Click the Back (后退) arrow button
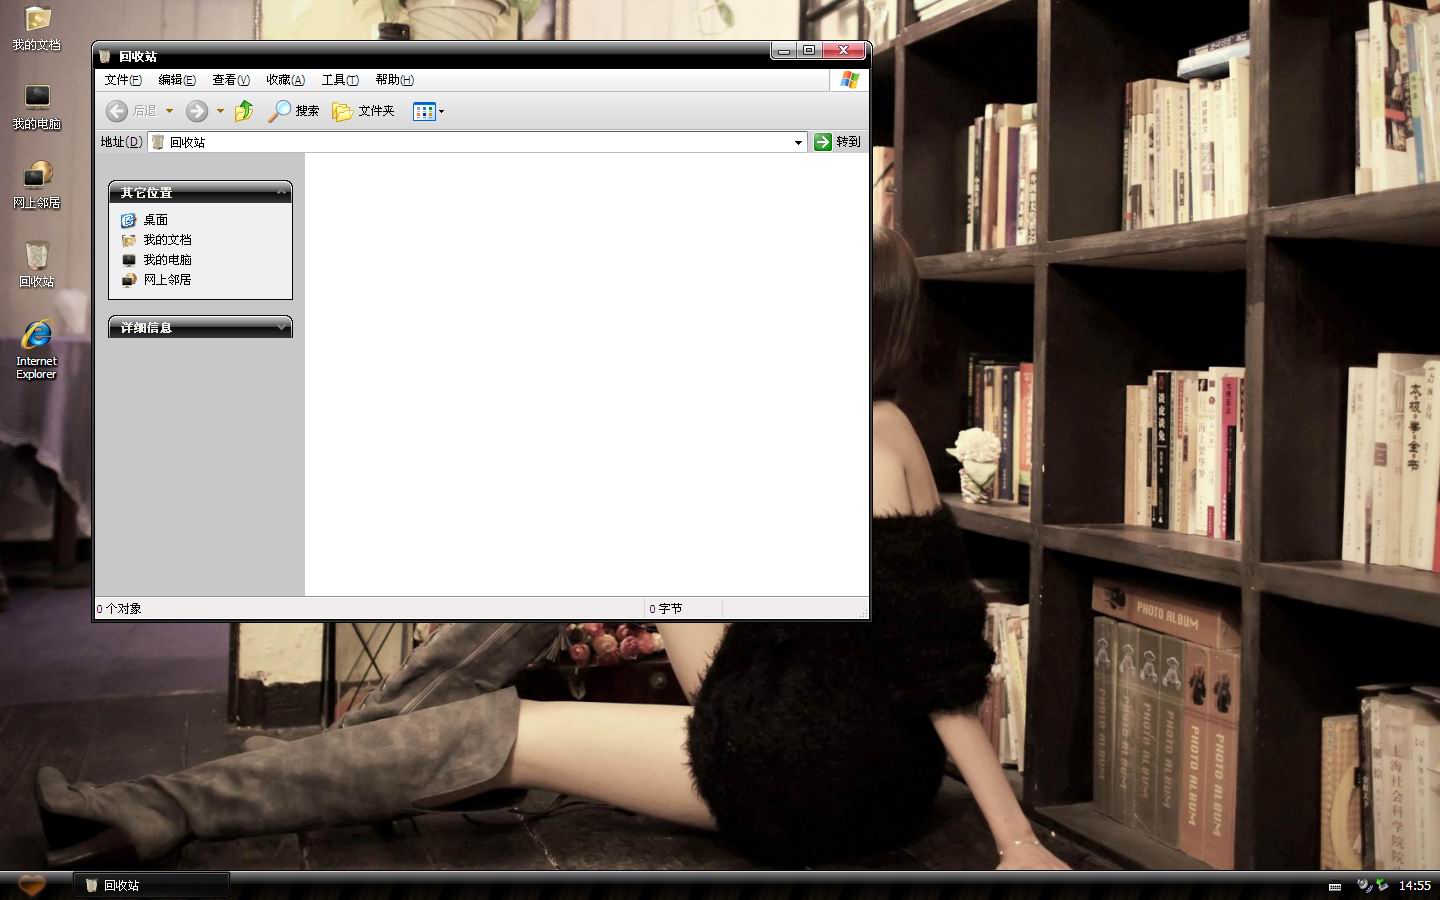 [131, 111]
